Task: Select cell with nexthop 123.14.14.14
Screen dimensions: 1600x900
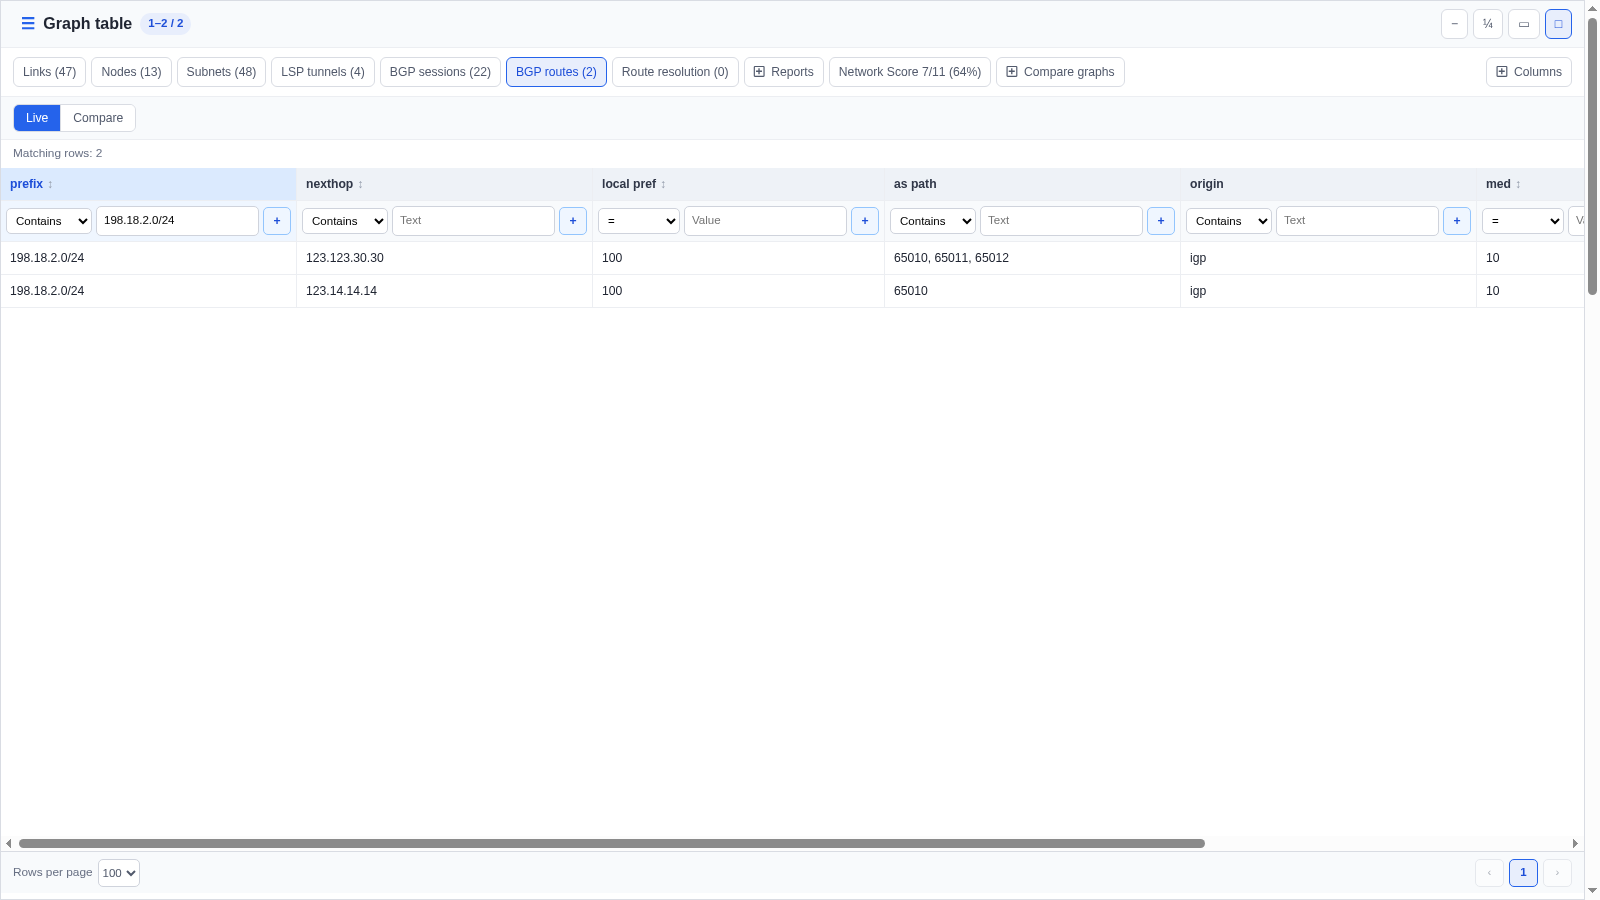Action: pyautogui.click(x=444, y=291)
